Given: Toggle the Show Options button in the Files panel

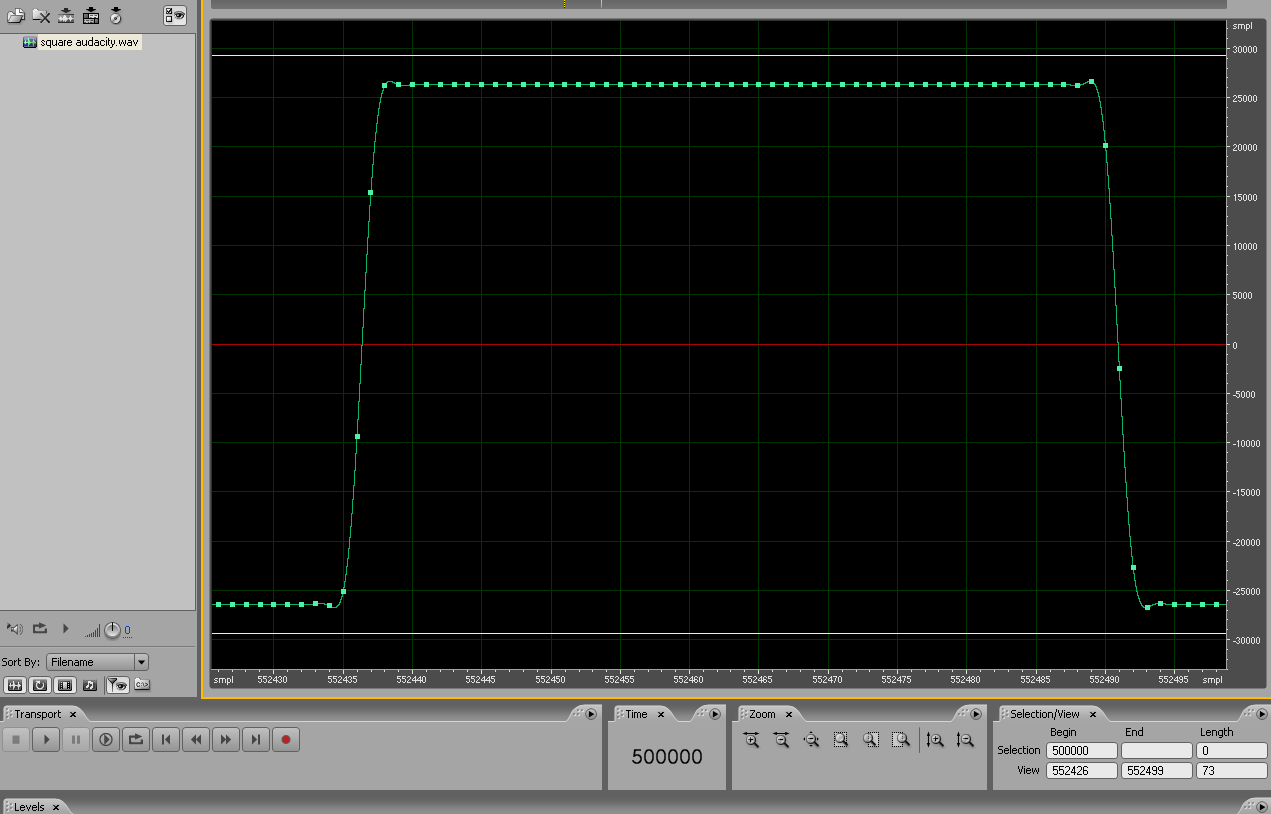Looking at the screenshot, I should [174, 15].
